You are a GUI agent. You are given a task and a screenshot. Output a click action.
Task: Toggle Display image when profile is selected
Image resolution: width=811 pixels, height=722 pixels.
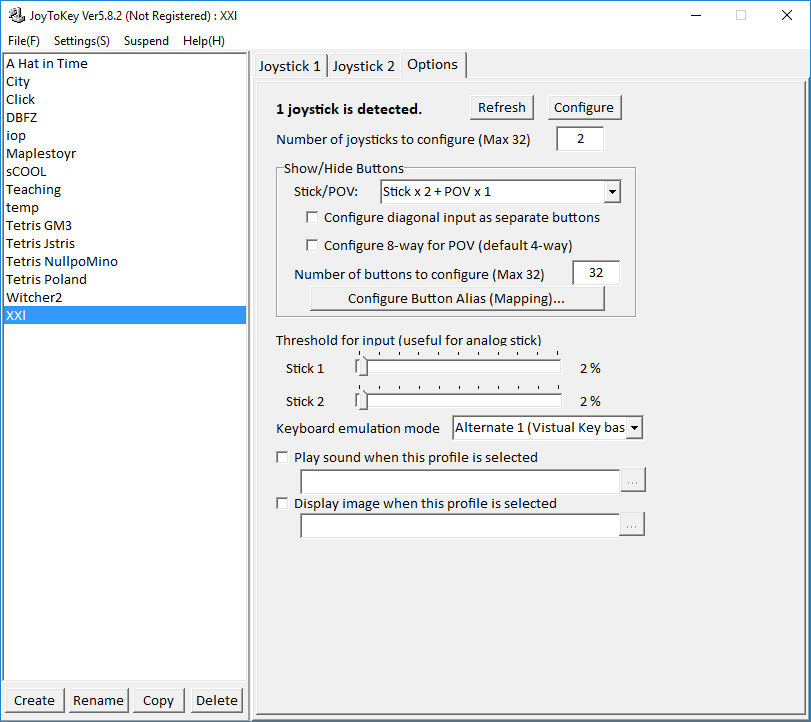(282, 503)
